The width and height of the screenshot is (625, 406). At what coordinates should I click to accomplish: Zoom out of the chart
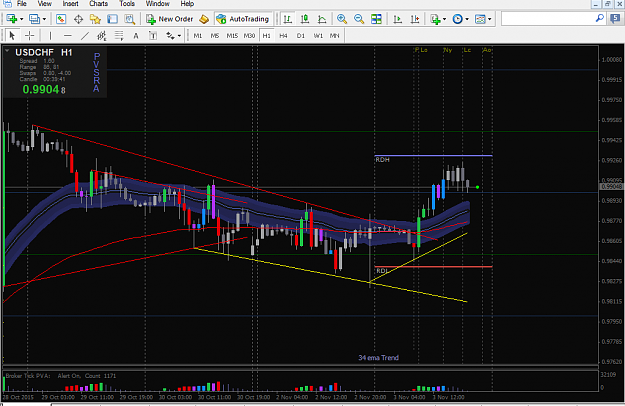point(359,19)
